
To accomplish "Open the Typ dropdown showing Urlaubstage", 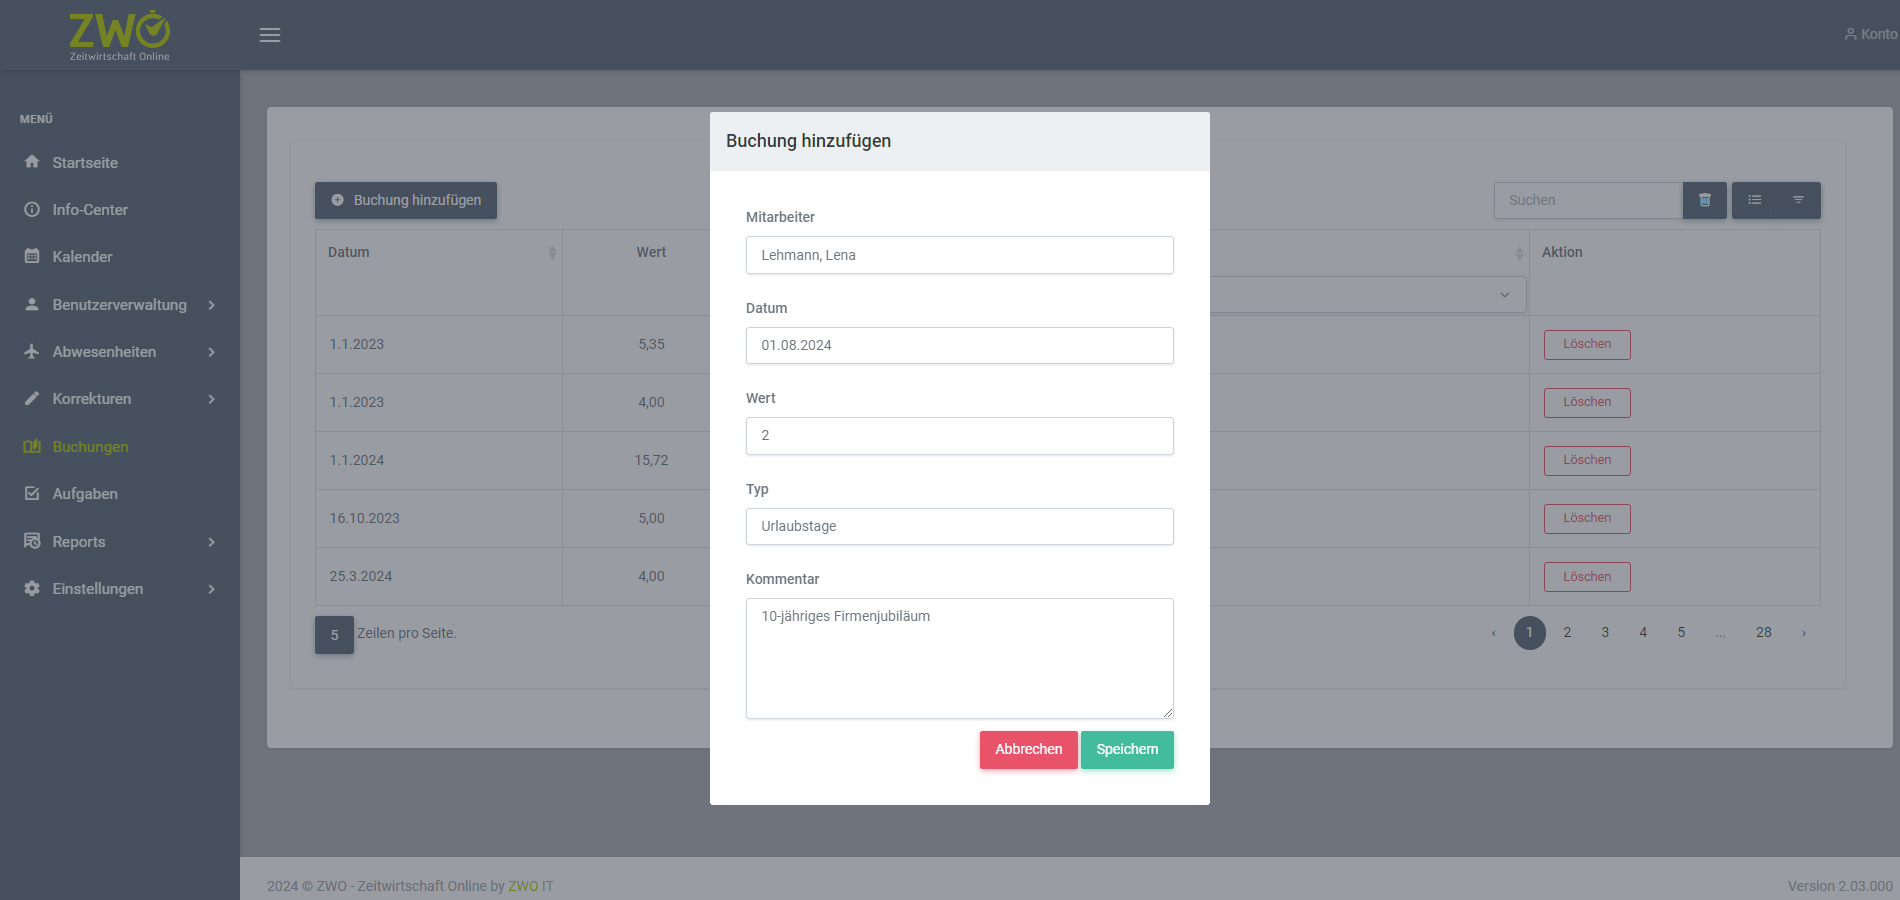I will [x=959, y=526].
